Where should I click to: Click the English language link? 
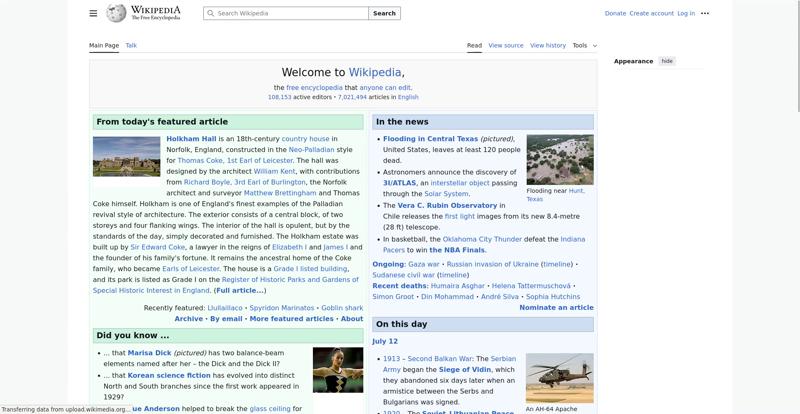408,97
